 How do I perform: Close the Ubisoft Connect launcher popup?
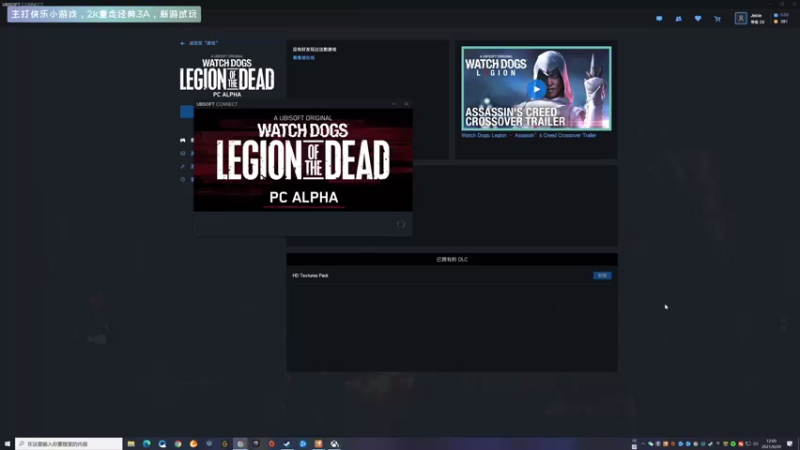407,104
